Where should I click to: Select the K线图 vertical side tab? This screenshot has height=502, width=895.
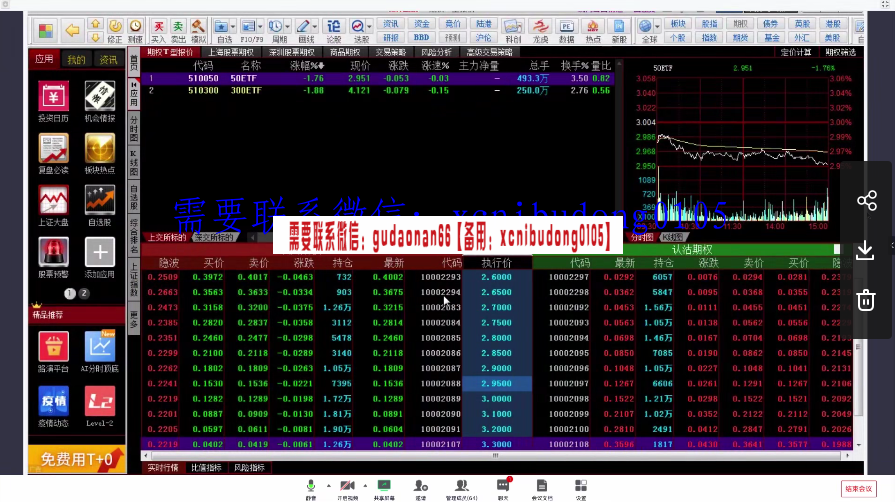(134, 163)
